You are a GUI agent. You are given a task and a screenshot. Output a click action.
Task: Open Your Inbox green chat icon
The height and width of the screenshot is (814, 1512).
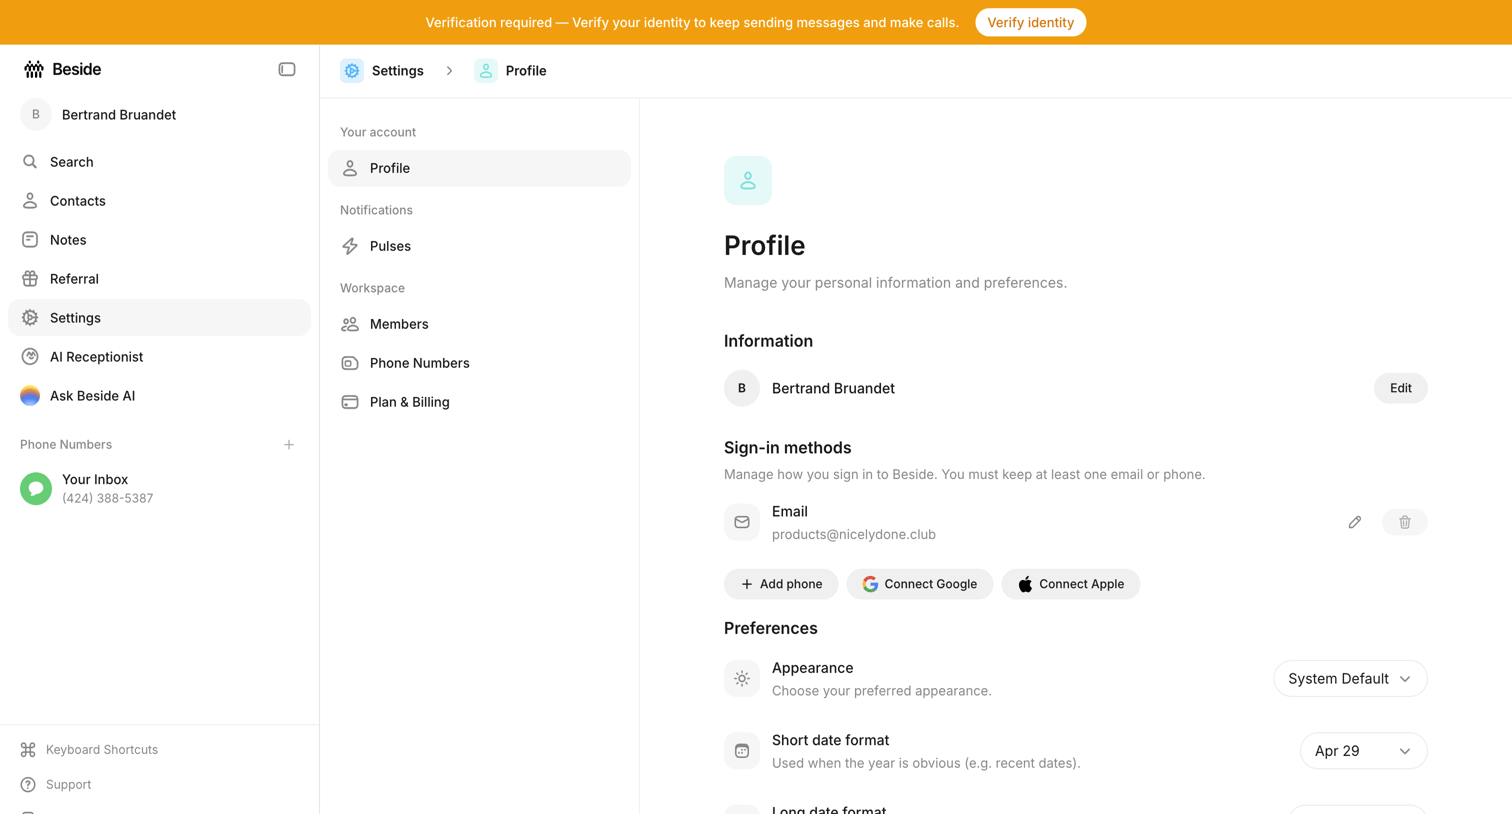36,489
